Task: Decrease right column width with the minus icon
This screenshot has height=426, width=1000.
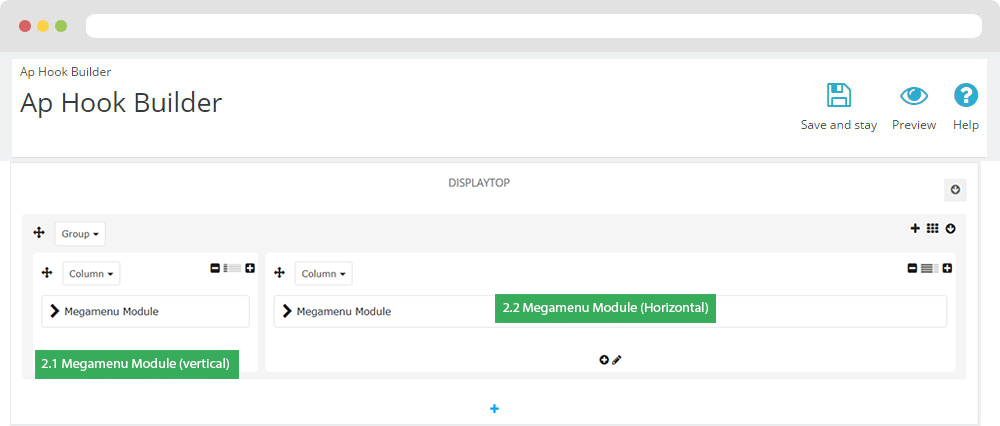Action: click(913, 268)
